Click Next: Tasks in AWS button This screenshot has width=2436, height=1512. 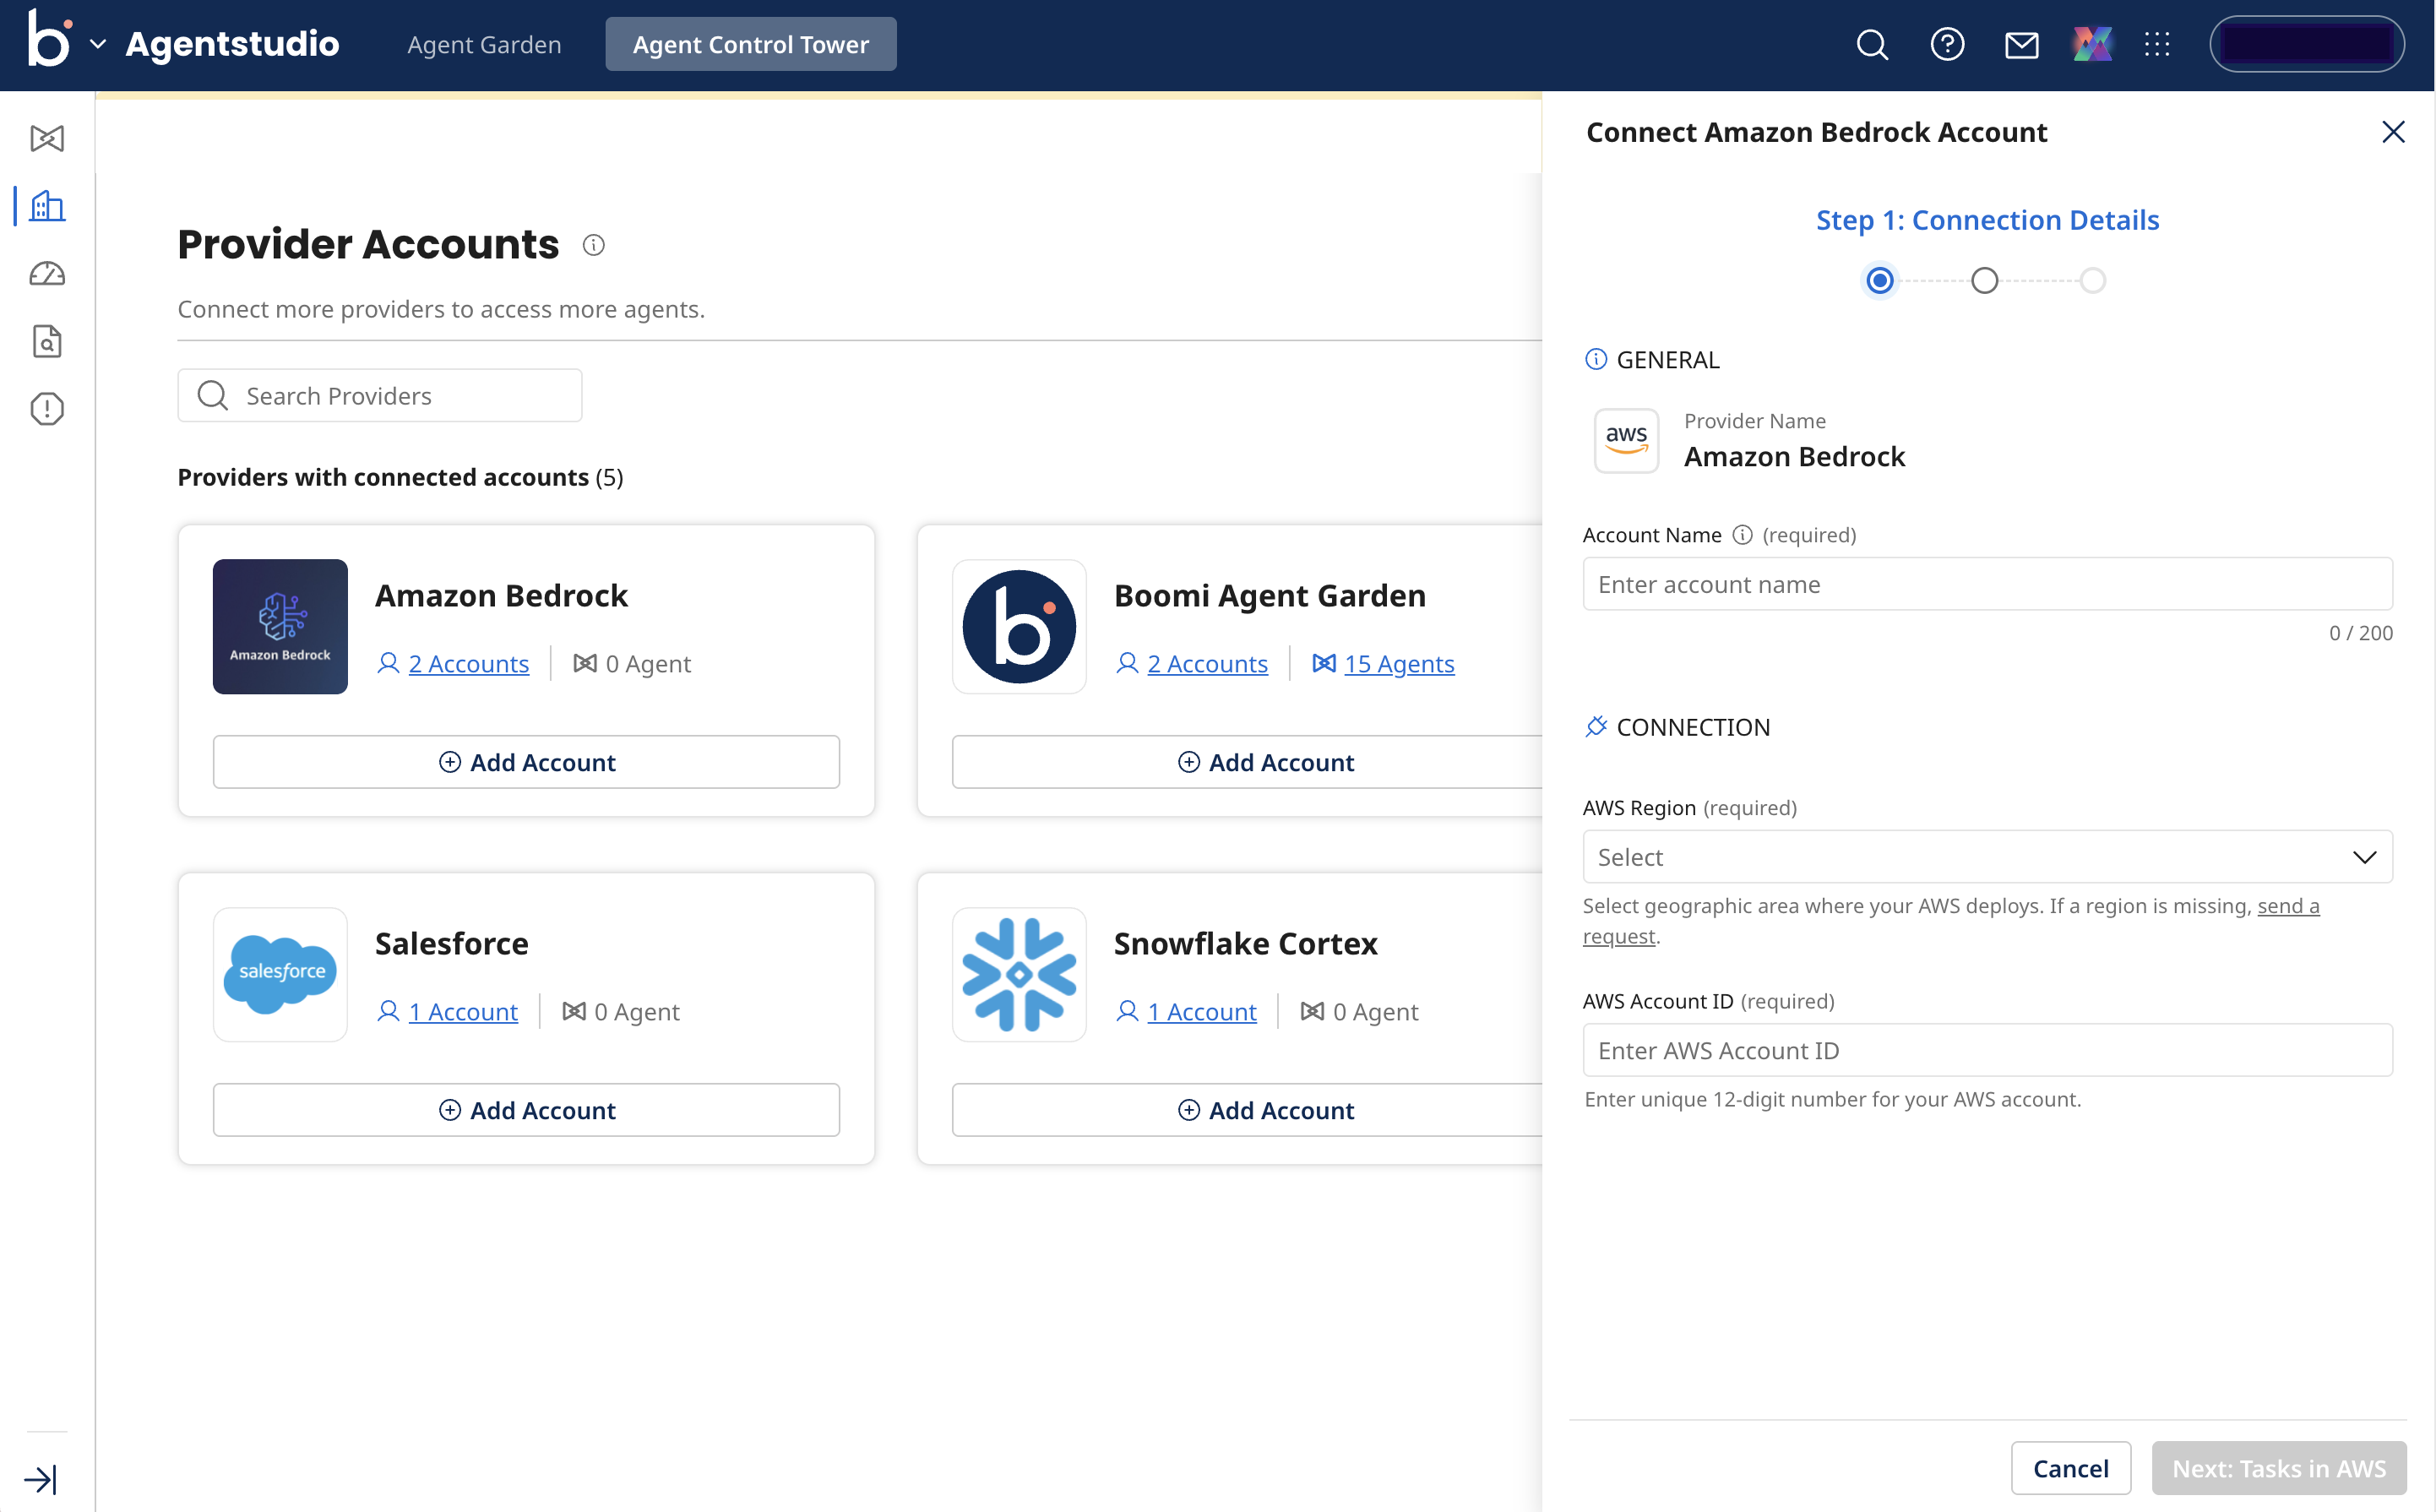click(x=2279, y=1468)
